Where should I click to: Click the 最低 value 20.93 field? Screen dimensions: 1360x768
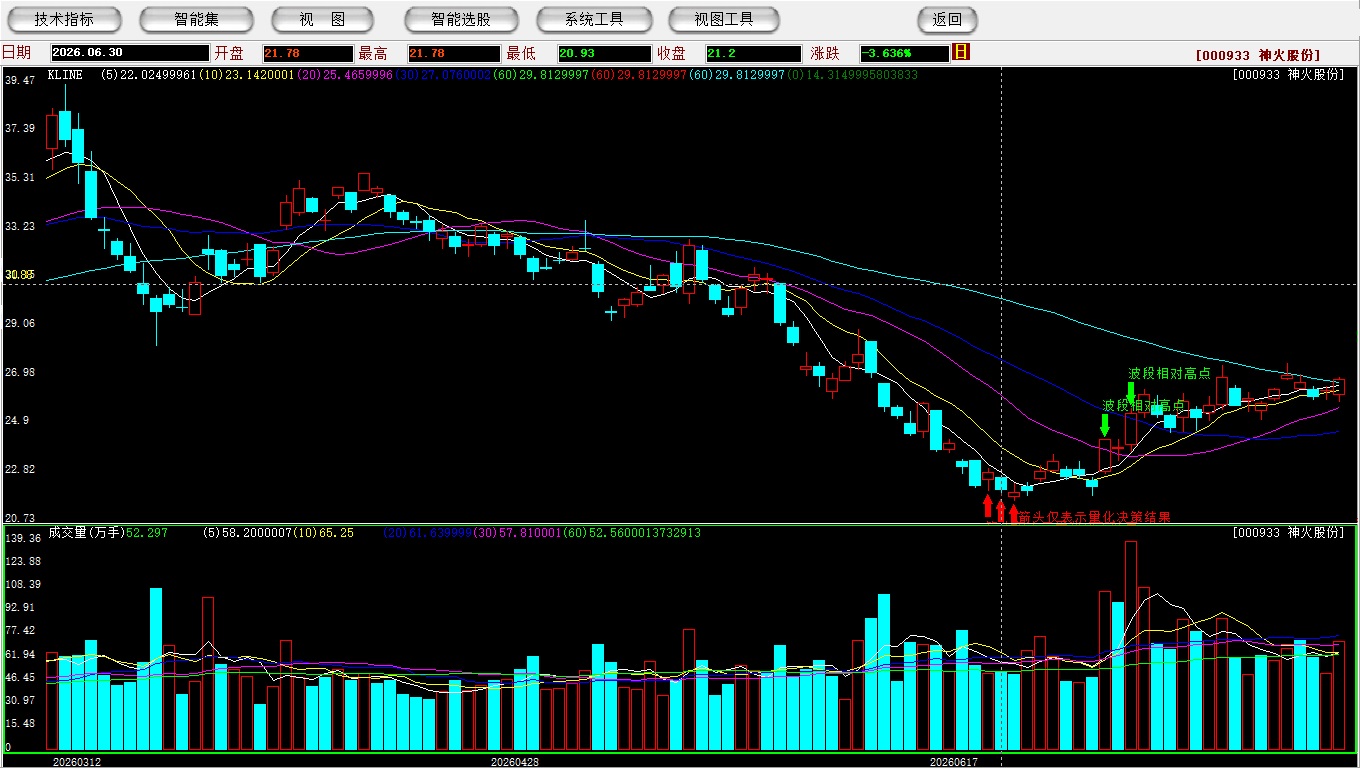(604, 53)
